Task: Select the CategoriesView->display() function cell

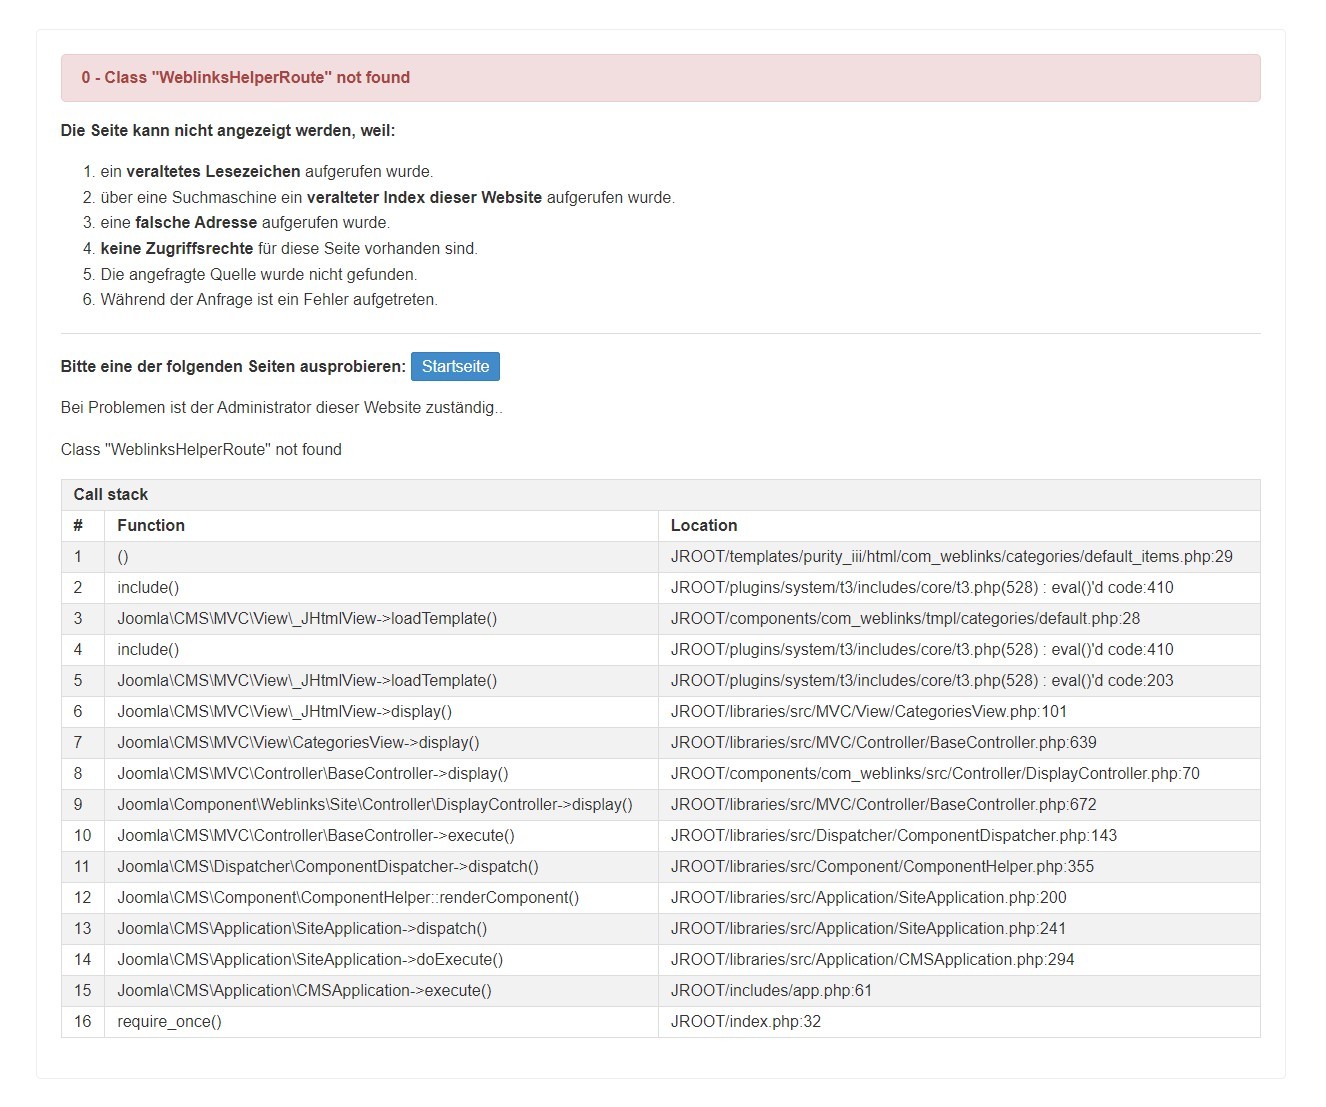Action: coord(298,742)
